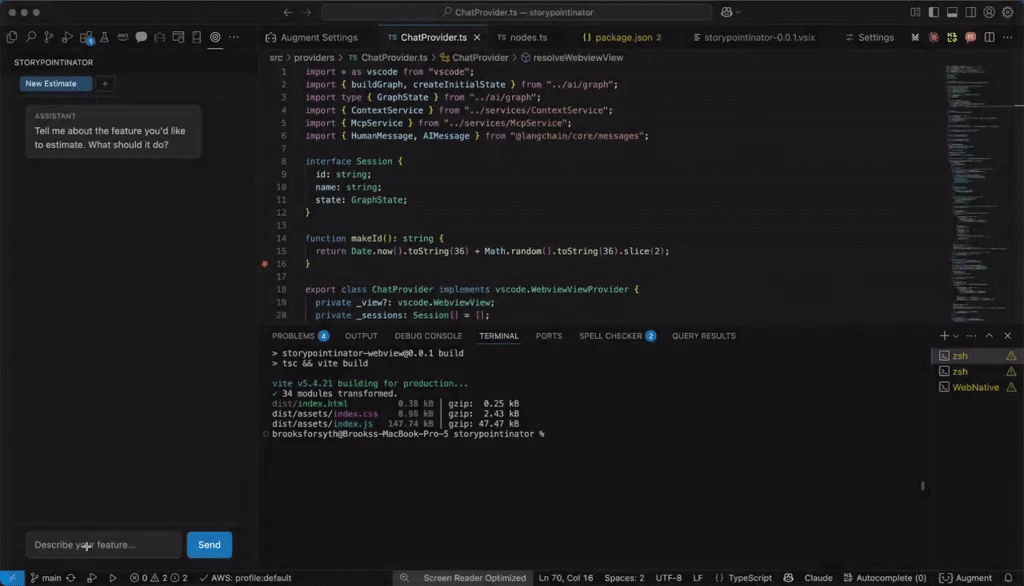Viewport: 1024px width, 586px height.
Task: Open errors and warnings count in status bar
Action: [x=159, y=578]
